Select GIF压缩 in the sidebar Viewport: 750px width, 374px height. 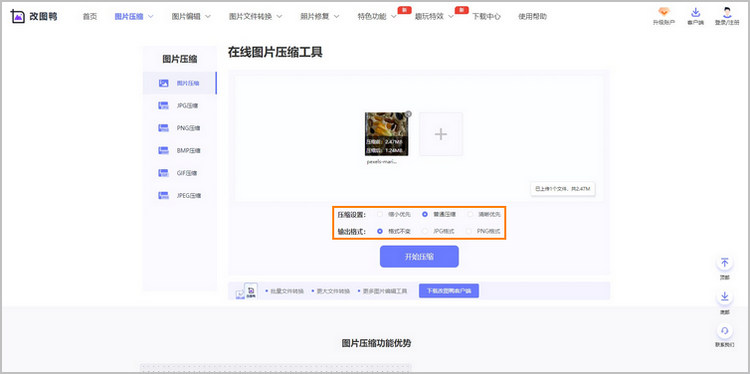[180, 173]
